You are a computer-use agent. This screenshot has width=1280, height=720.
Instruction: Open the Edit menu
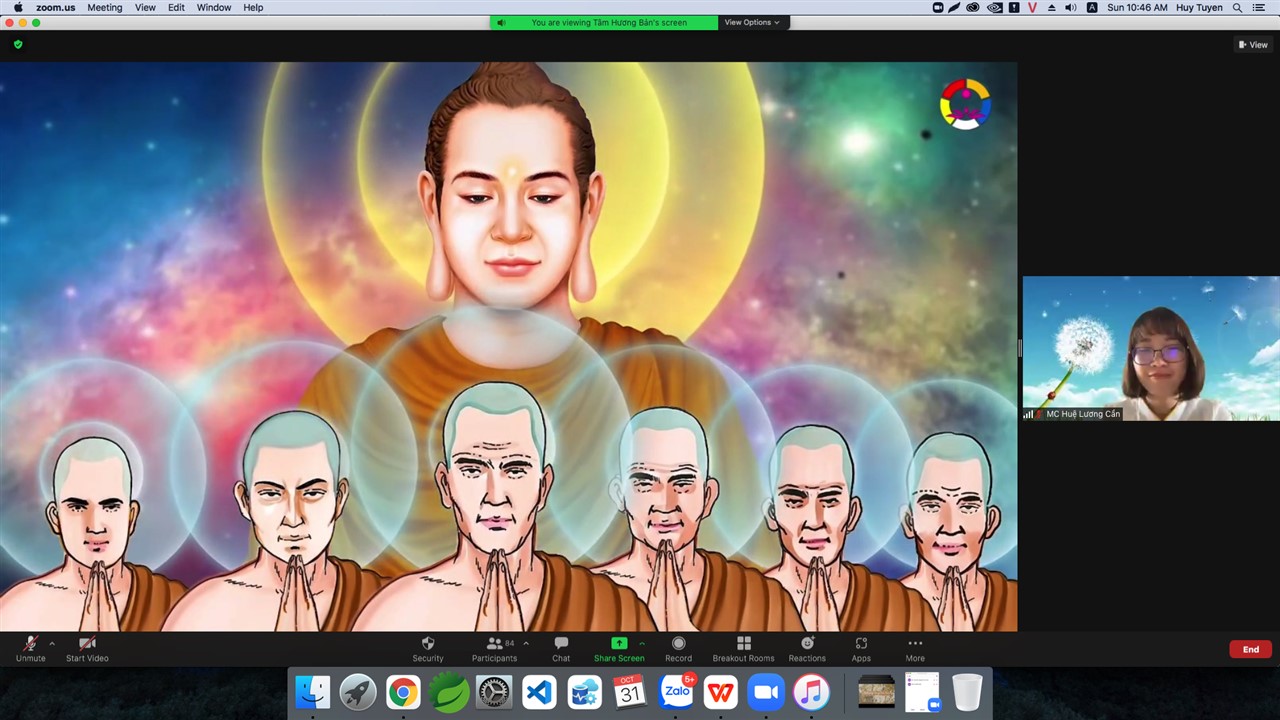(176, 7)
